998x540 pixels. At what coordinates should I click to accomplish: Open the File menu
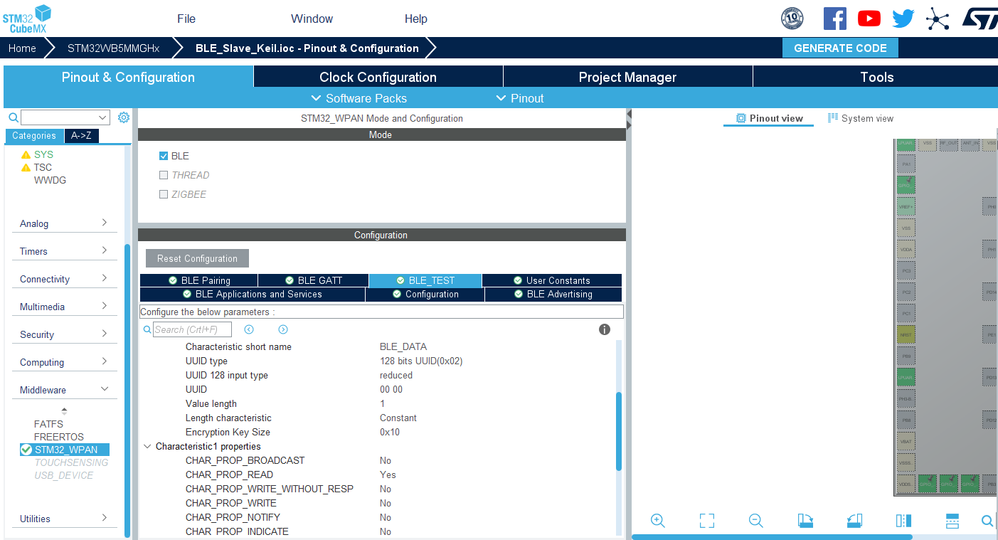tap(186, 18)
